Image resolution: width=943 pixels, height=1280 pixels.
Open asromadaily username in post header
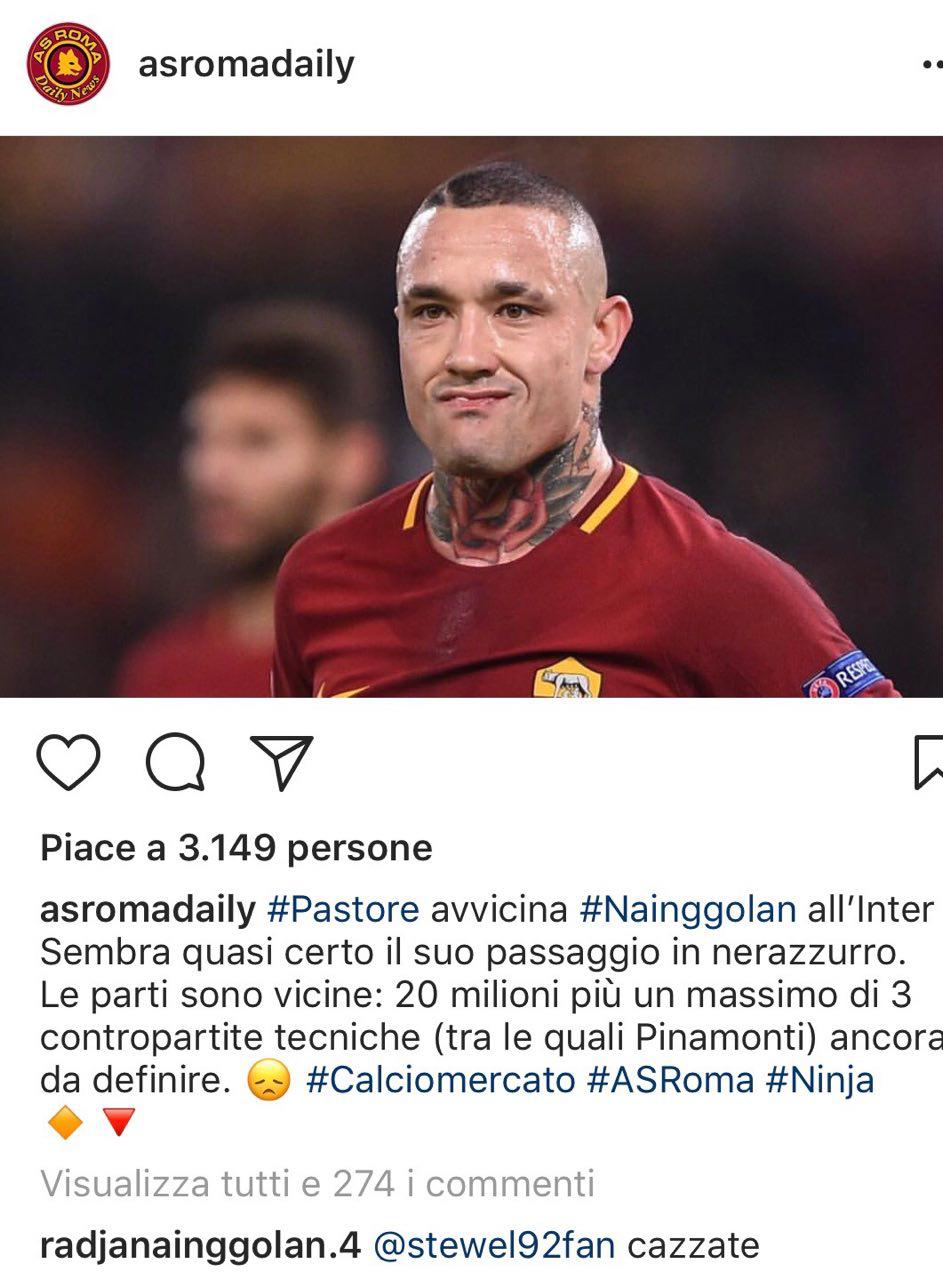(x=246, y=65)
